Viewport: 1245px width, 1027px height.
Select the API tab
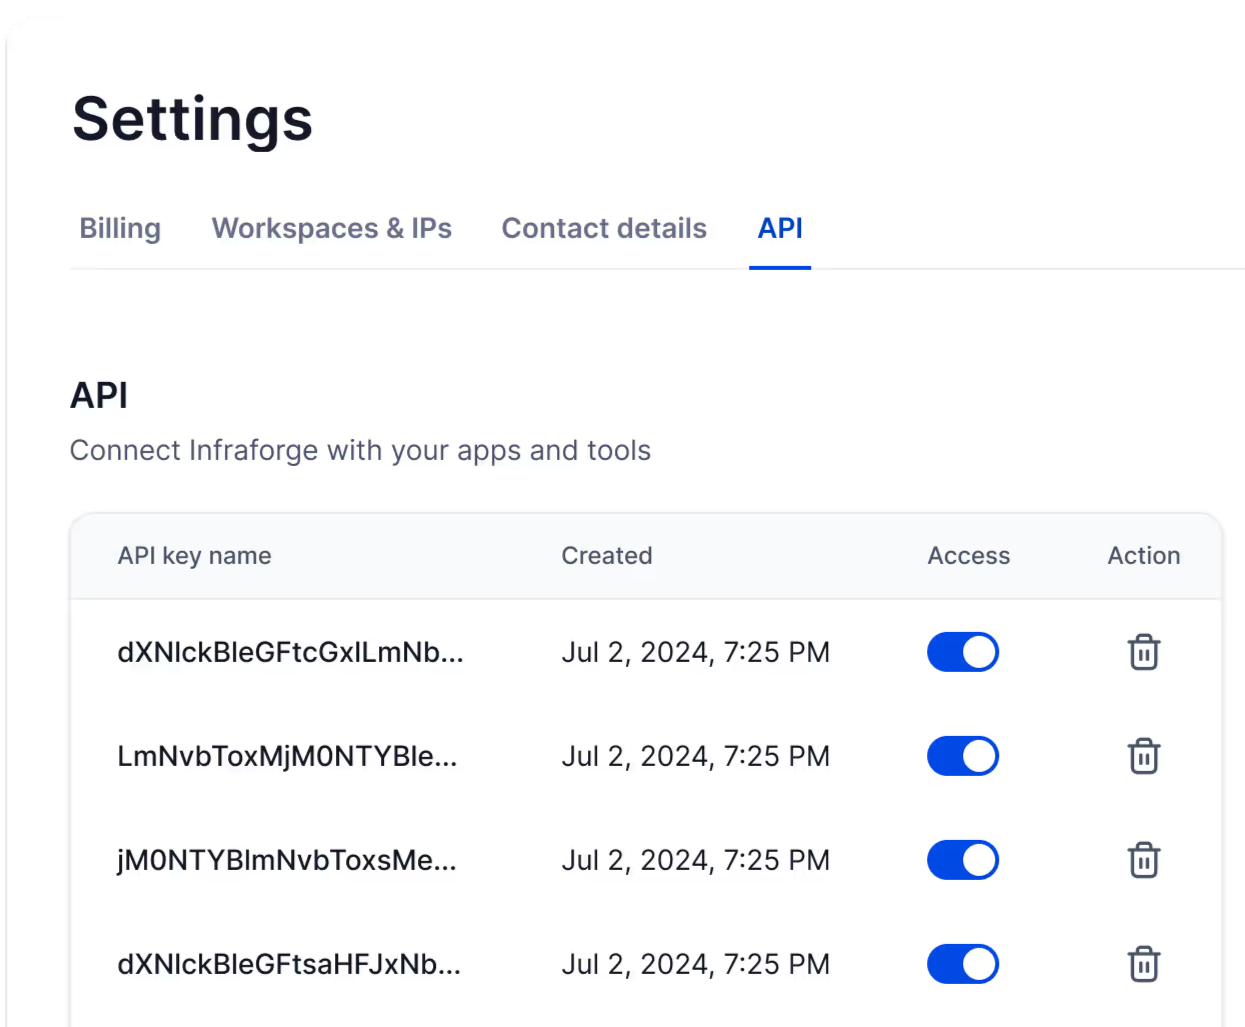point(780,229)
